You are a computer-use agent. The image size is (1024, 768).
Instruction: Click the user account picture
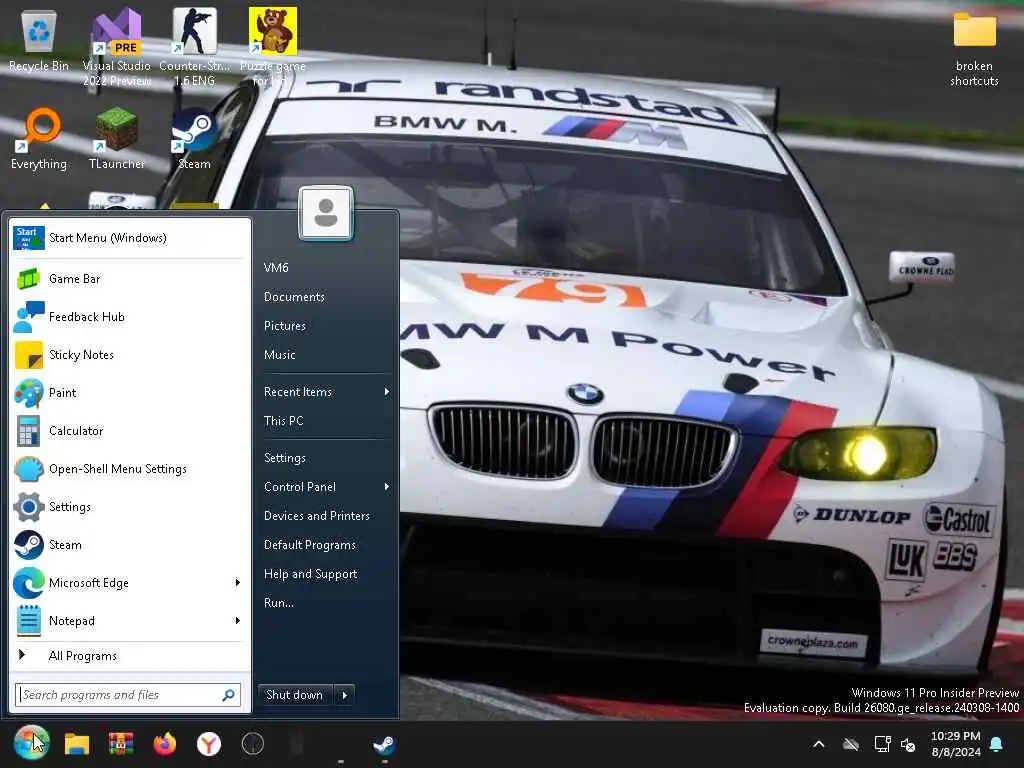[326, 213]
